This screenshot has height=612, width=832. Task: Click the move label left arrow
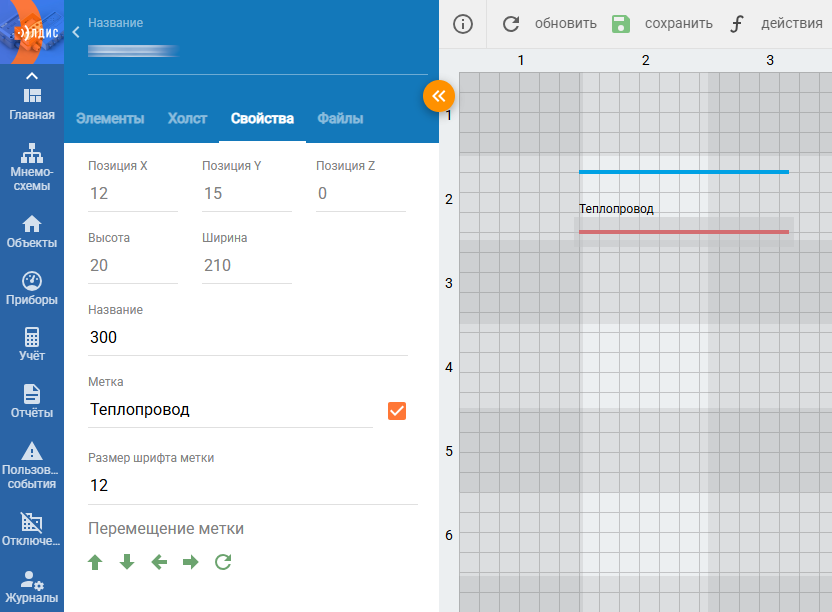(159, 562)
